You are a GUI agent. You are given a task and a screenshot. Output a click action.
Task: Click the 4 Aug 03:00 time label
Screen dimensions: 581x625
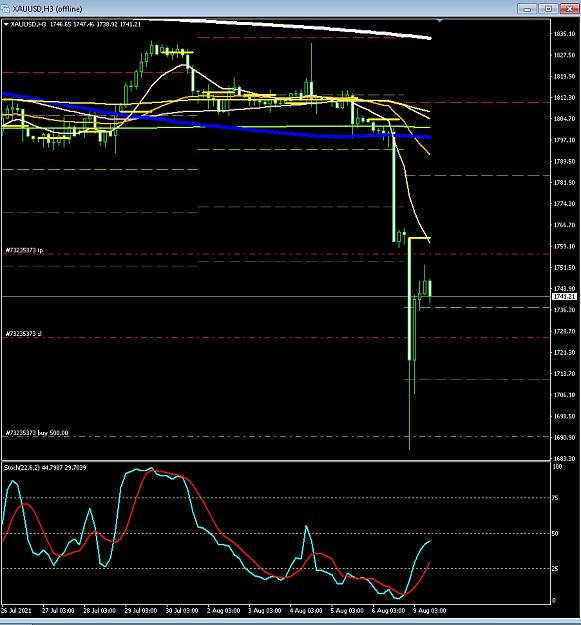point(306,611)
